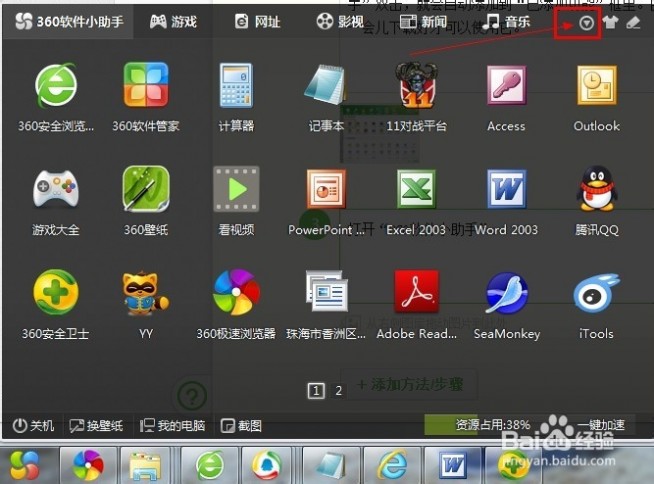Go to page 2 of apps

(x=338, y=391)
